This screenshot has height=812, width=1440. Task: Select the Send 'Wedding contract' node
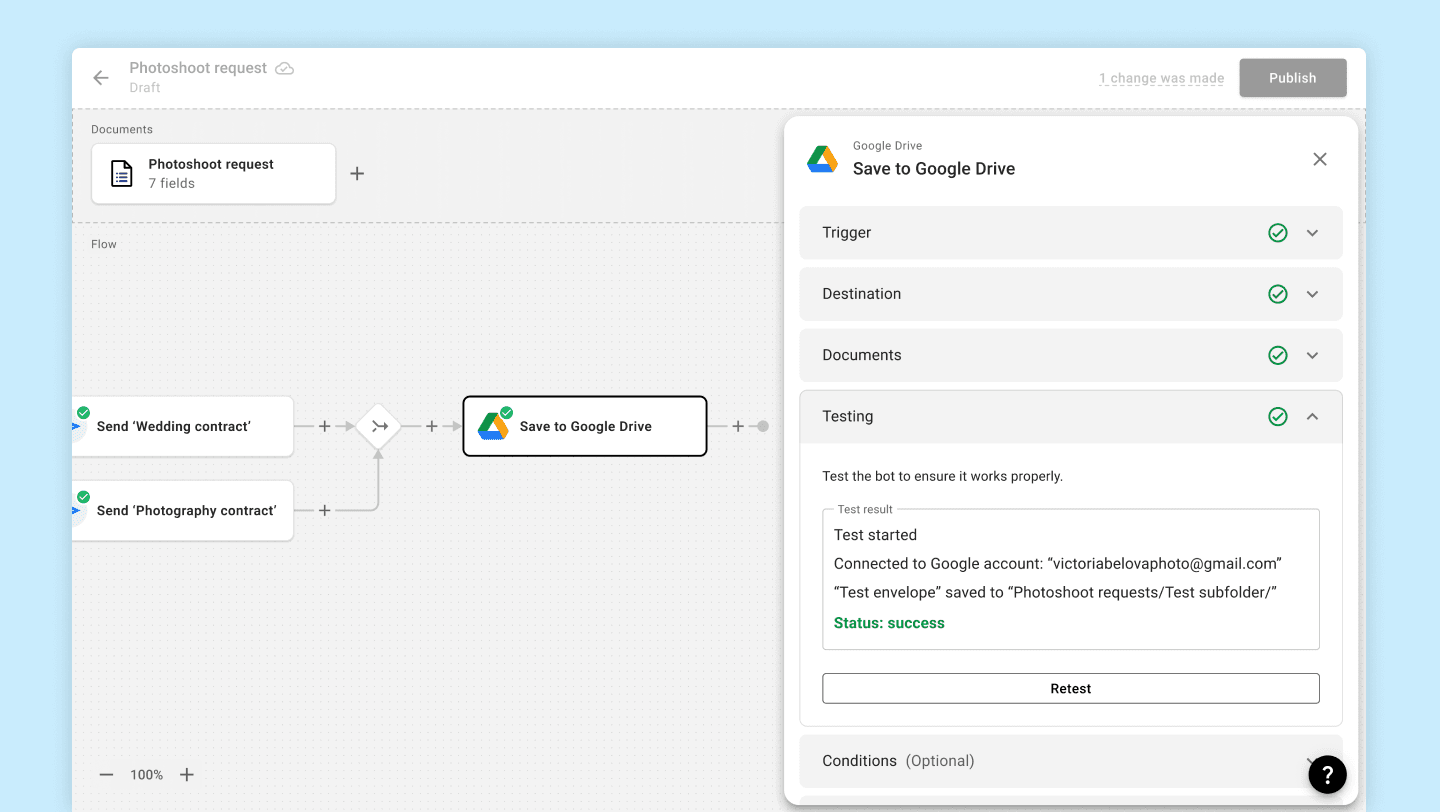[183, 426]
